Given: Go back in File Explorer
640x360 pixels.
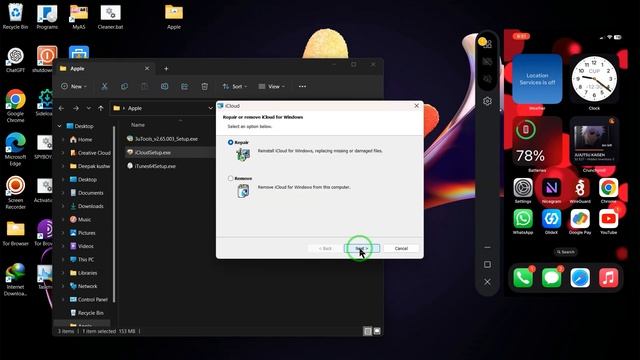Looking at the screenshot, I should pos(61,108).
